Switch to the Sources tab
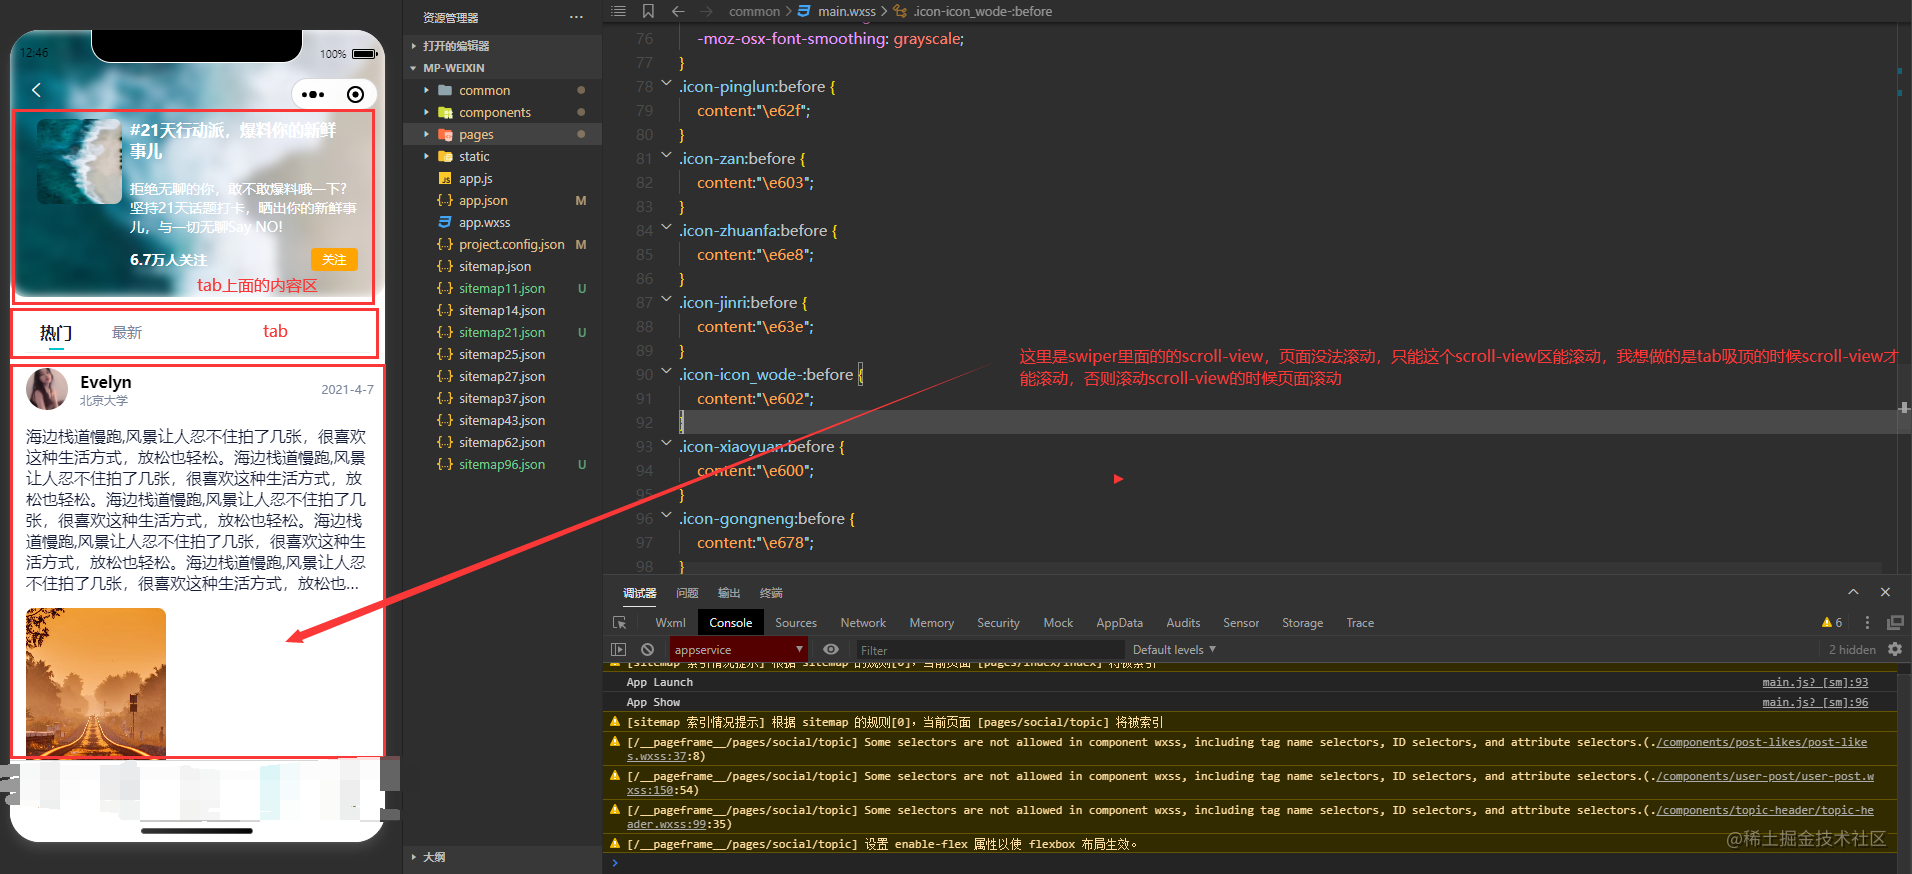Viewport: 1912px width, 874px height. point(796,622)
